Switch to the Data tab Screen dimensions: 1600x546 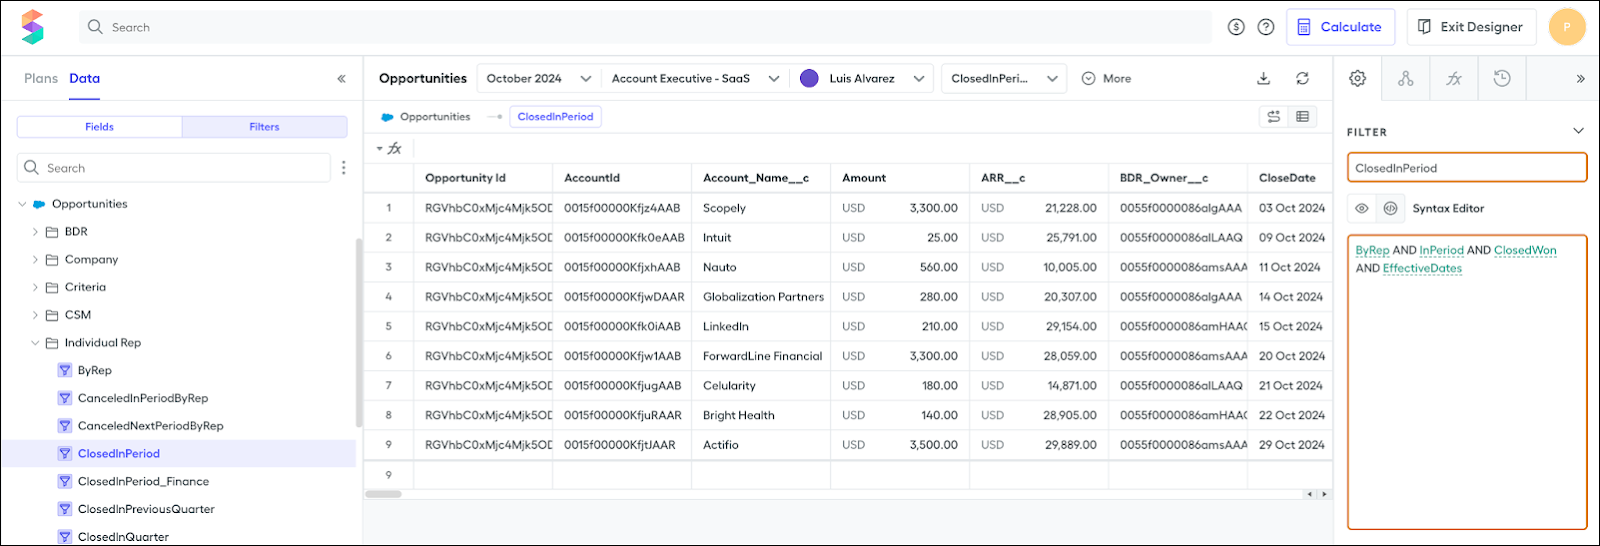(x=84, y=78)
